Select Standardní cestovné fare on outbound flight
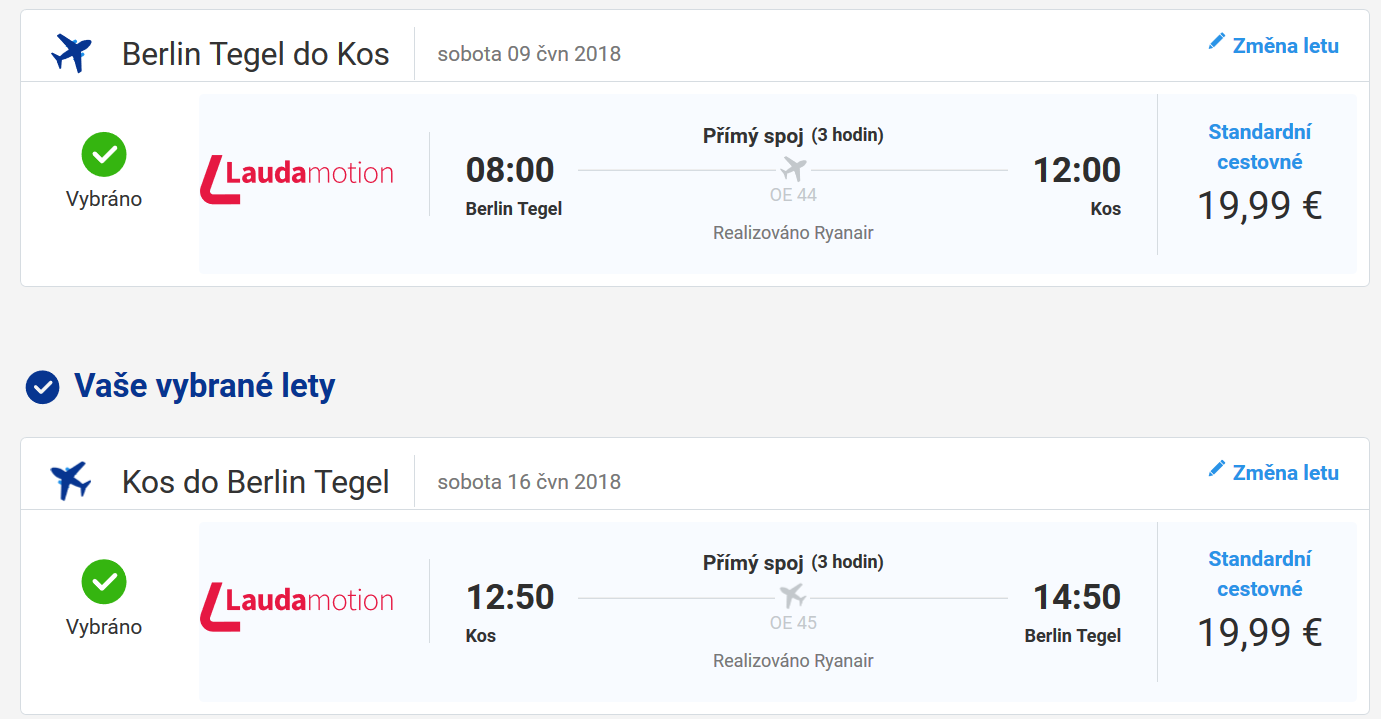Viewport: 1381px width, 719px height. (x=1259, y=147)
